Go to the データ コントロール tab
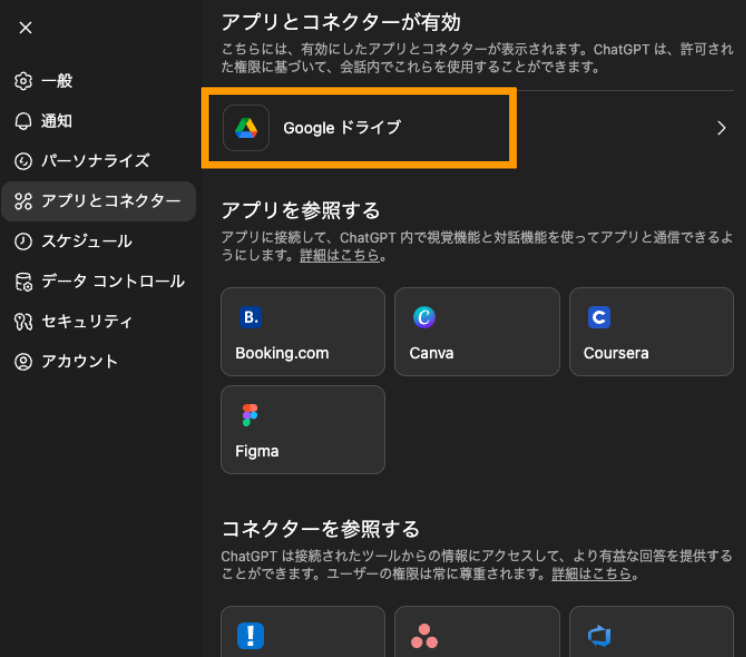The image size is (746, 657). [98, 281]
